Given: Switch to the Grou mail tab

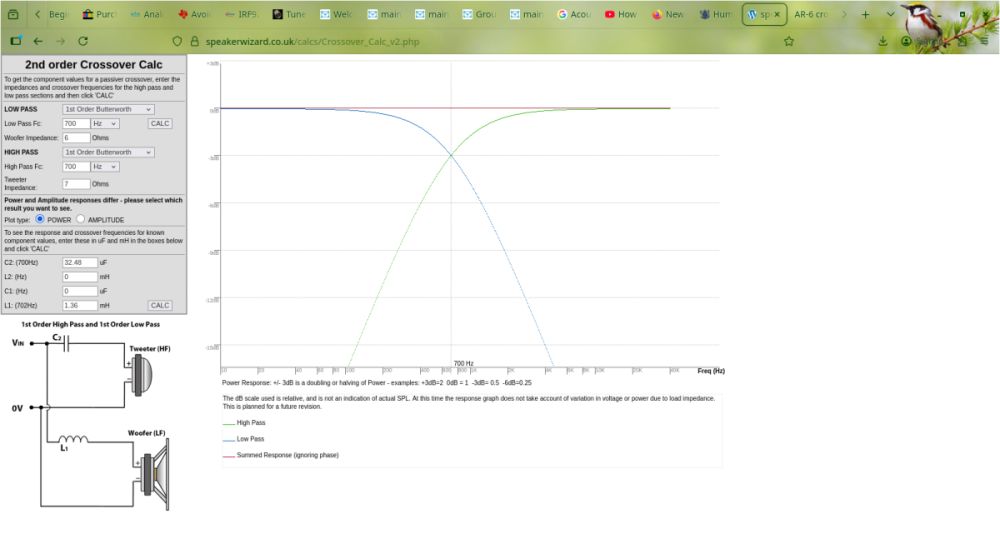Looking at the screenshot, I should 480,14.
